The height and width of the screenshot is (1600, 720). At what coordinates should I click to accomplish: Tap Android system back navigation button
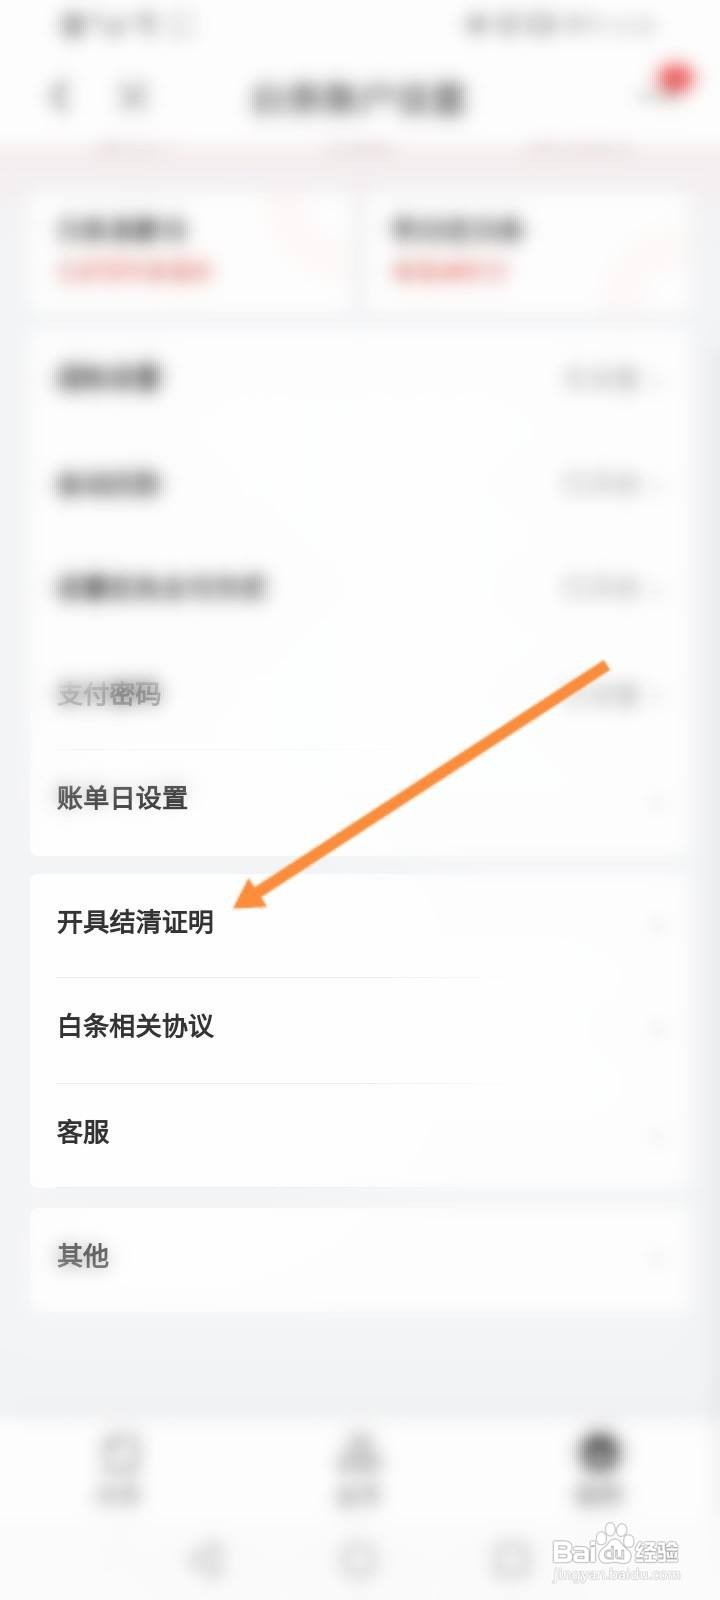[x=208, y=1558]
